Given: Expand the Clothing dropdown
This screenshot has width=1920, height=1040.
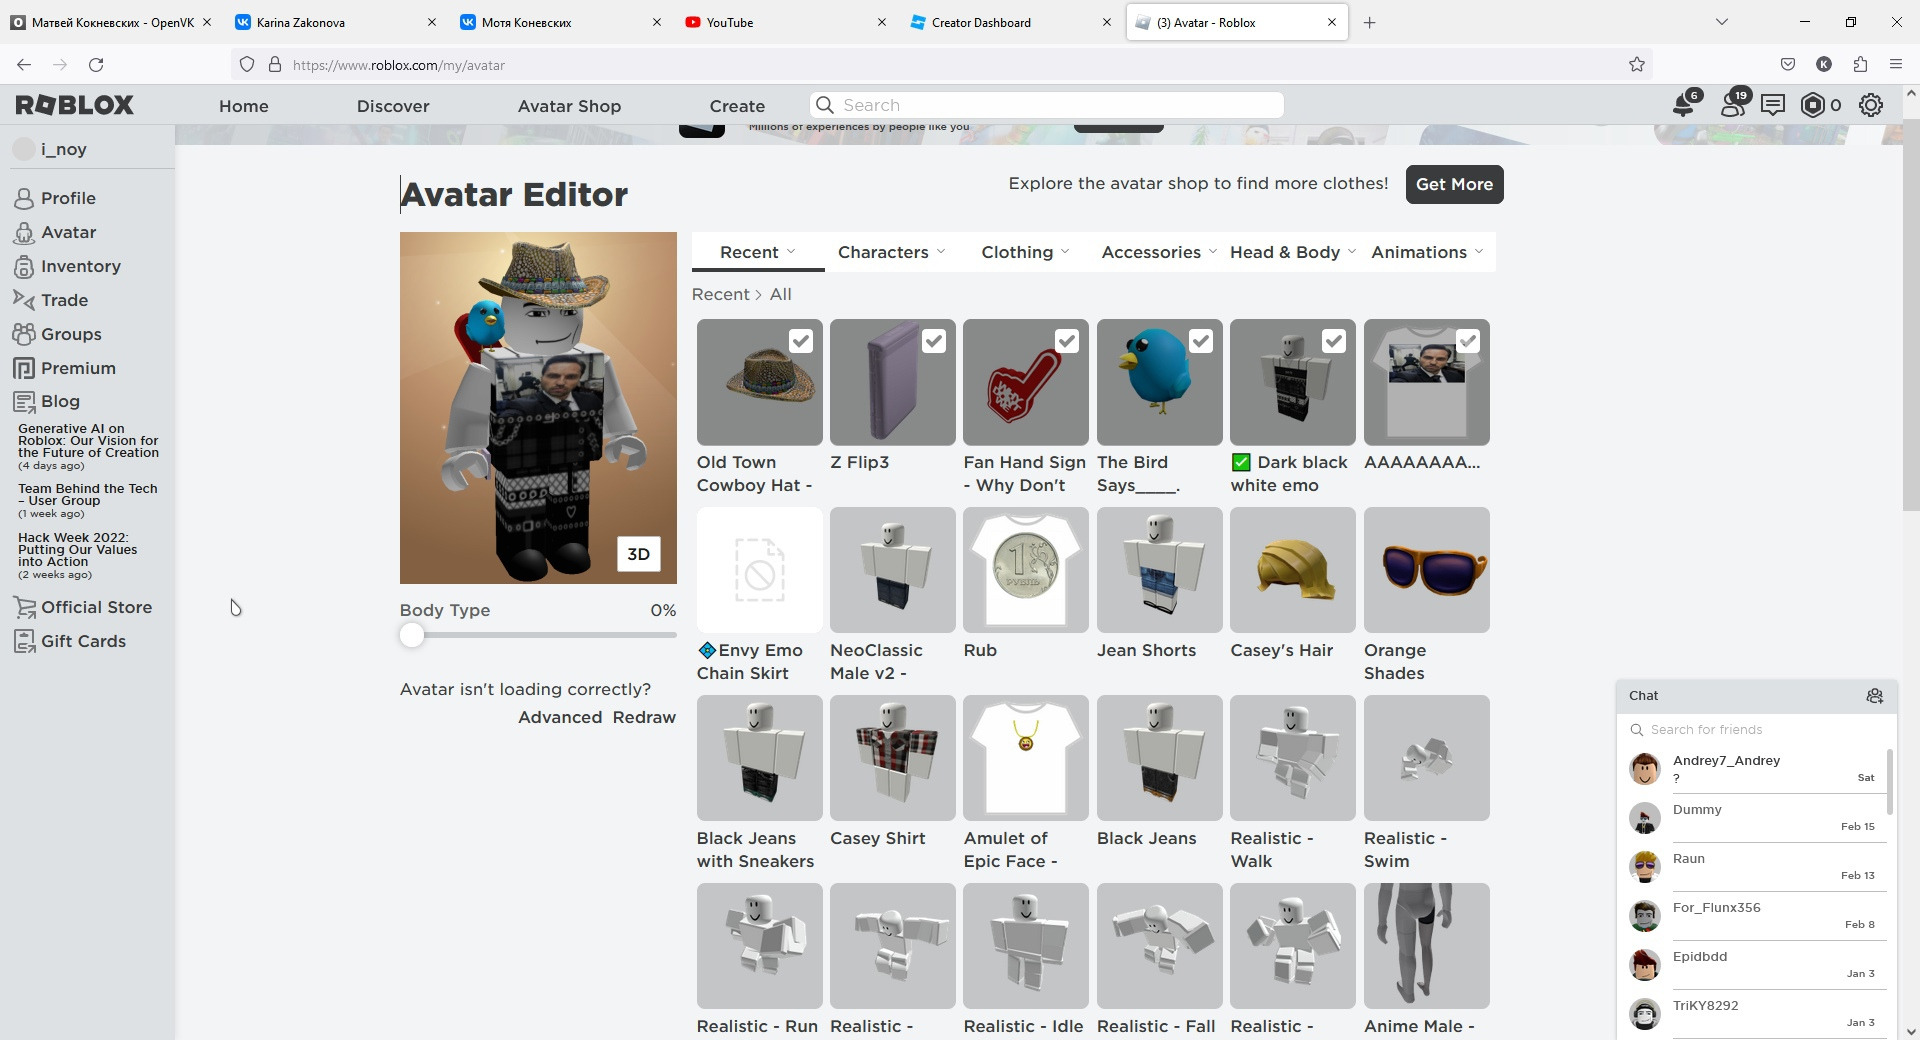Looking at the screenshot, I should pos(1025,252).
